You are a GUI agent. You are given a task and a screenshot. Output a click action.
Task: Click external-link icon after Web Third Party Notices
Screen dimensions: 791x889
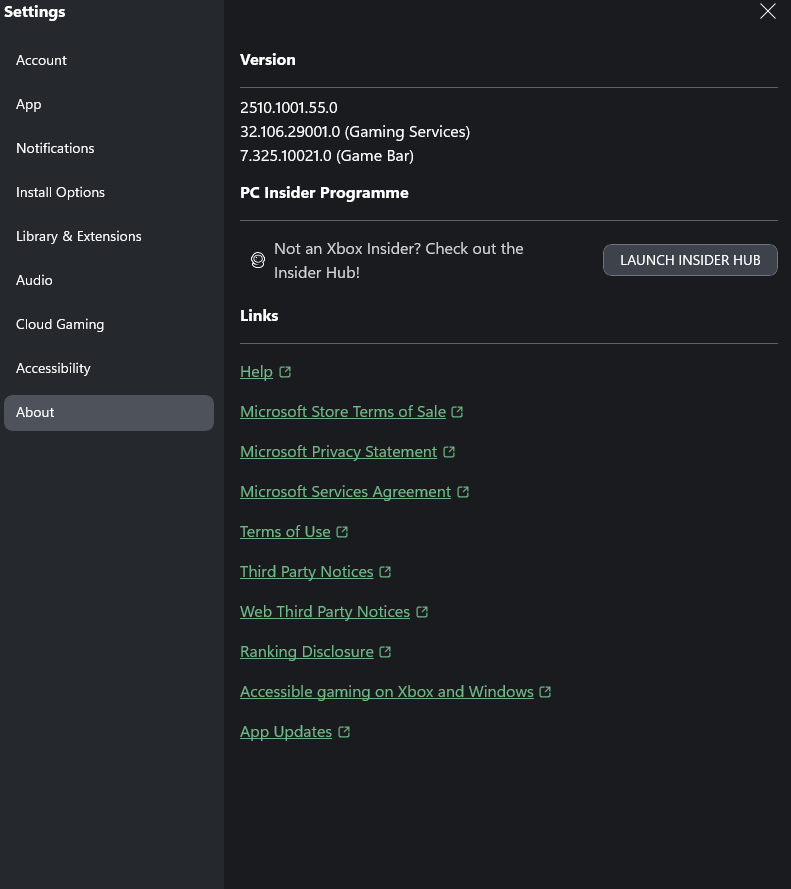pos(422,612)
